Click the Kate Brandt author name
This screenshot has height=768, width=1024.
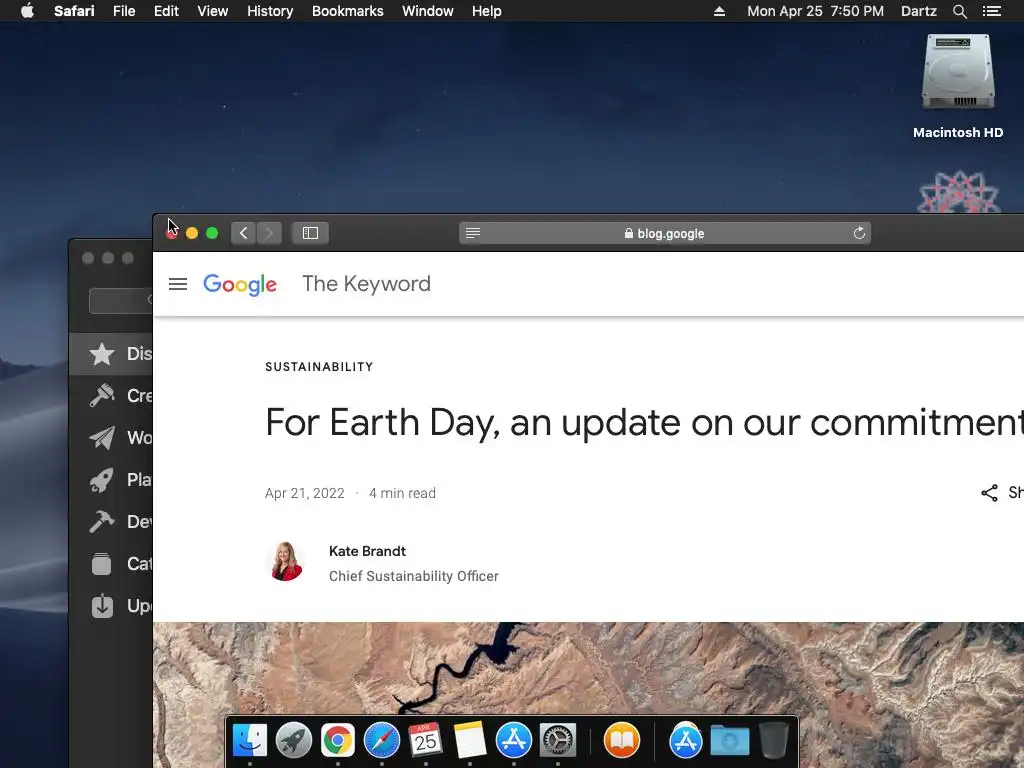(367, 551)
